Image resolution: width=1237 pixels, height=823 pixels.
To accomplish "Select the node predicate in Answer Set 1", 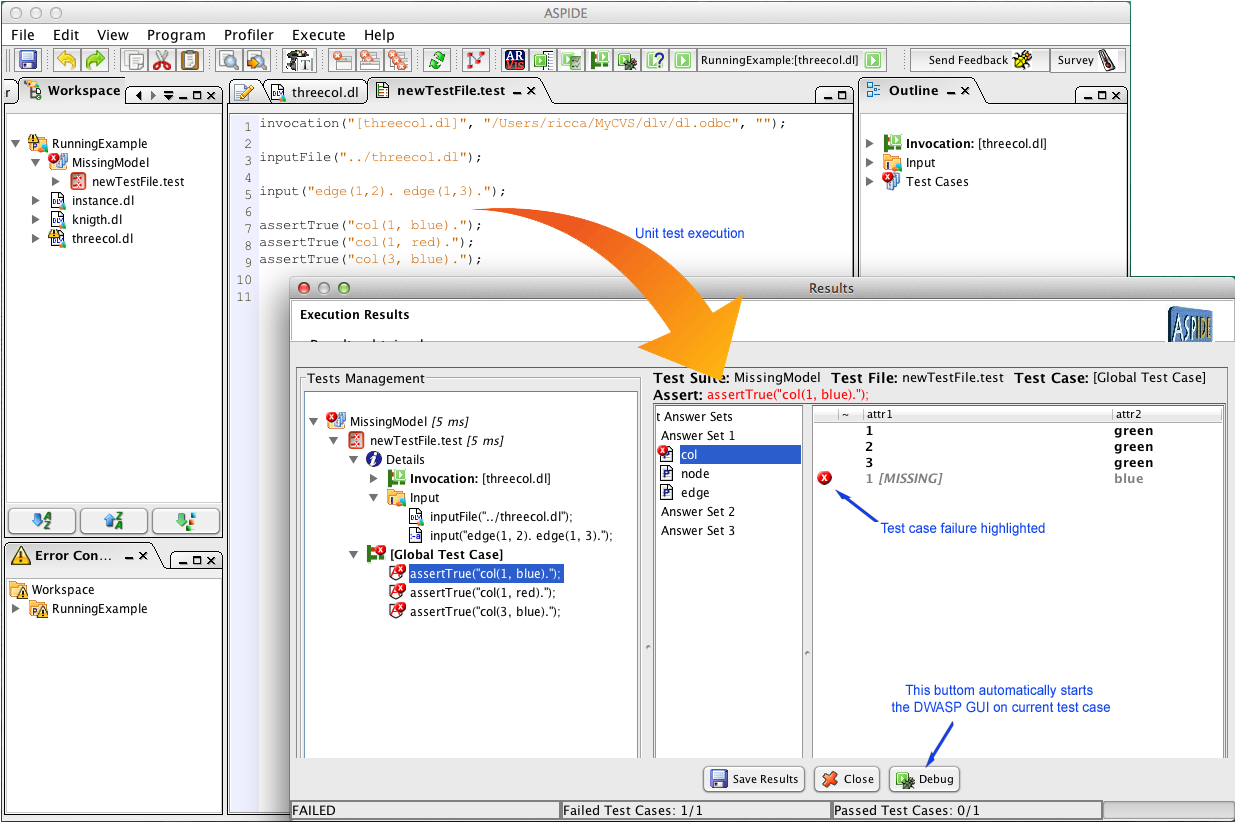I will [x=694, y=474].
